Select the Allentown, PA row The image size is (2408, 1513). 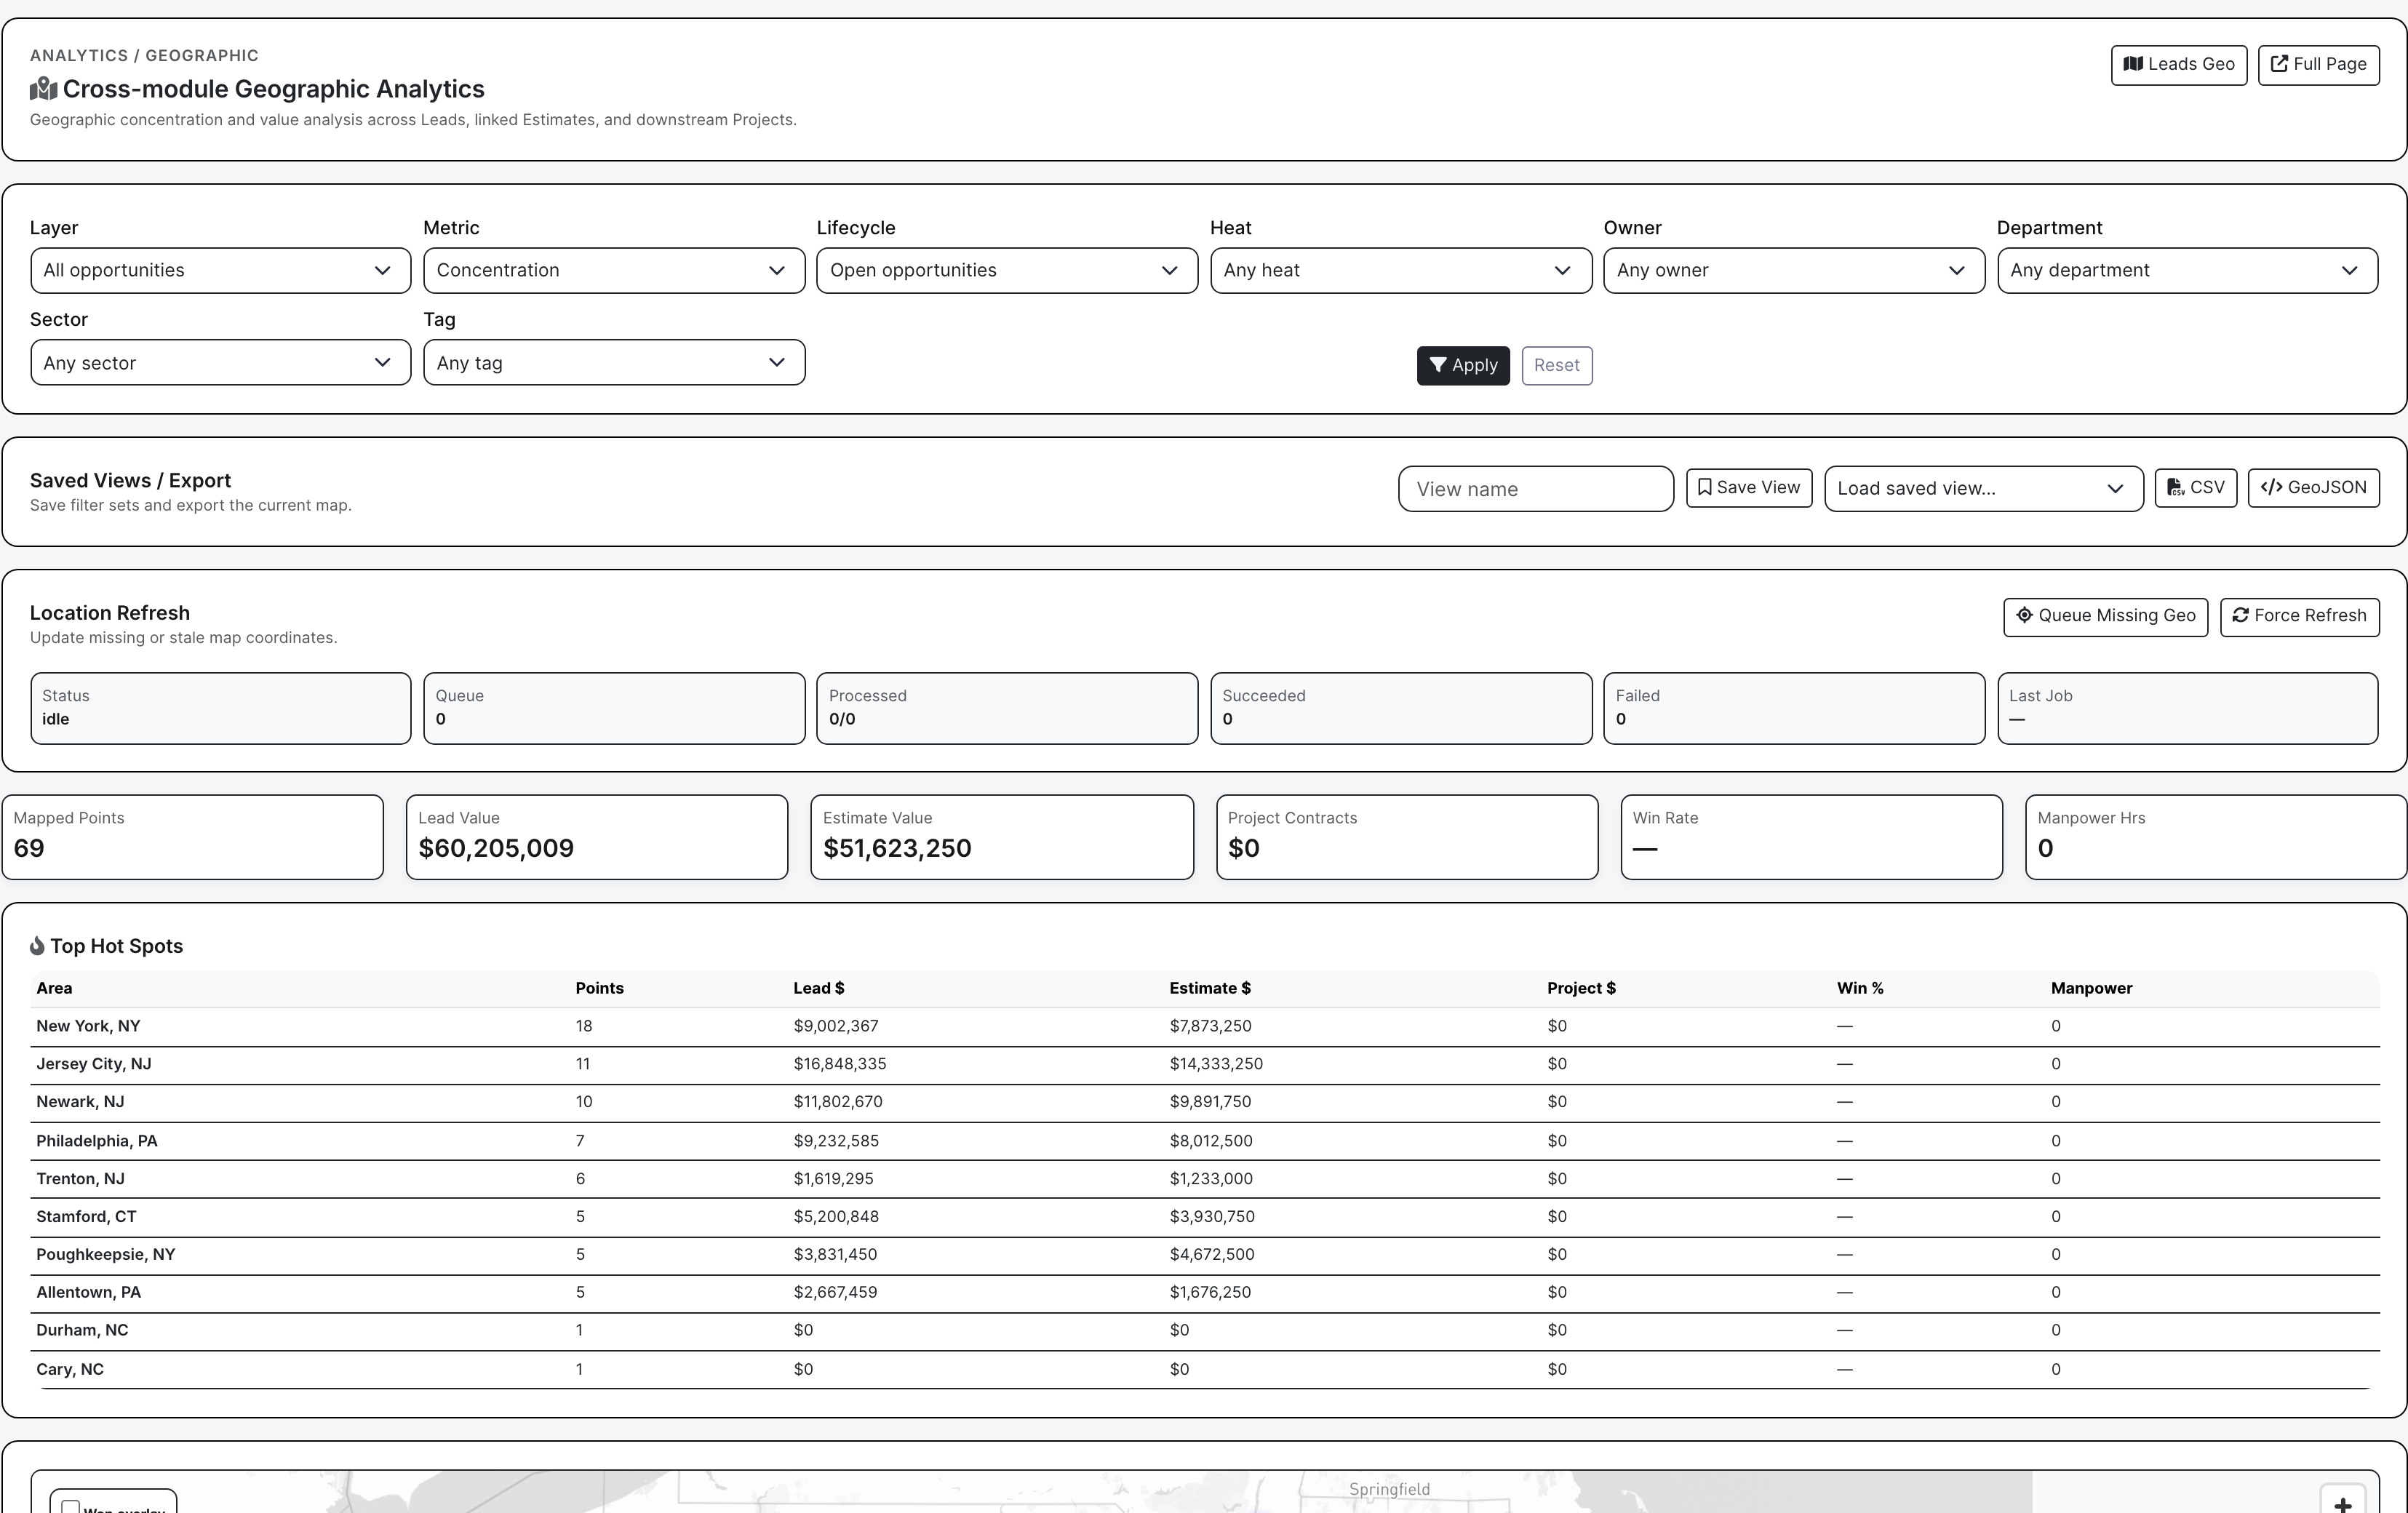1204,1294
